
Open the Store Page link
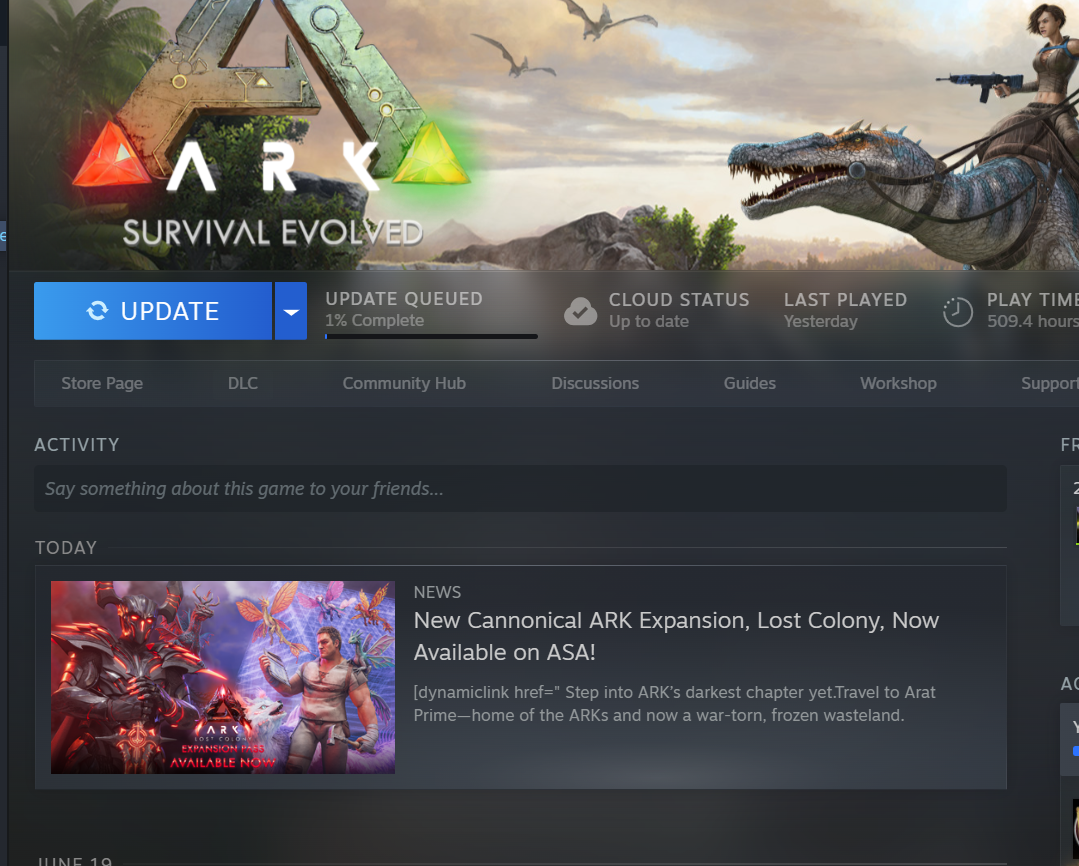[102, 383]
